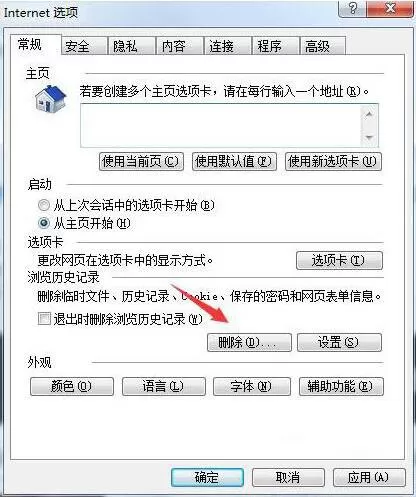Open the 字体(N) fonts dialog
This screenshot has width=416, height=497.
252,386
